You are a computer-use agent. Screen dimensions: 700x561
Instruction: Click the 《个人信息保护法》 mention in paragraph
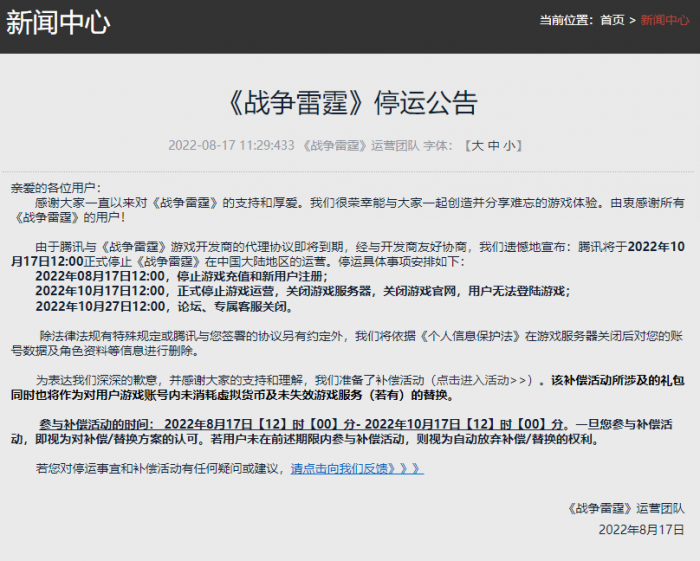point(470,336)
